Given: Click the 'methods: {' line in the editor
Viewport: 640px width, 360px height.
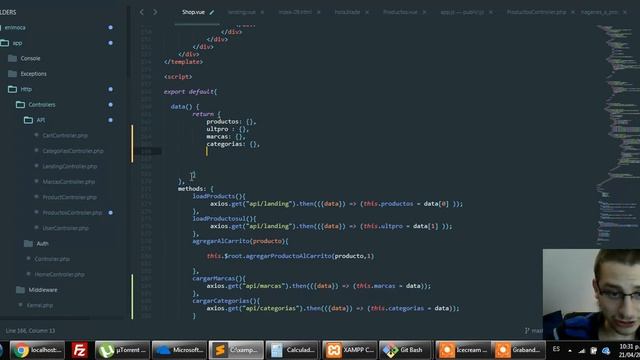Looking at the screenshot, I should coord(196,189).
